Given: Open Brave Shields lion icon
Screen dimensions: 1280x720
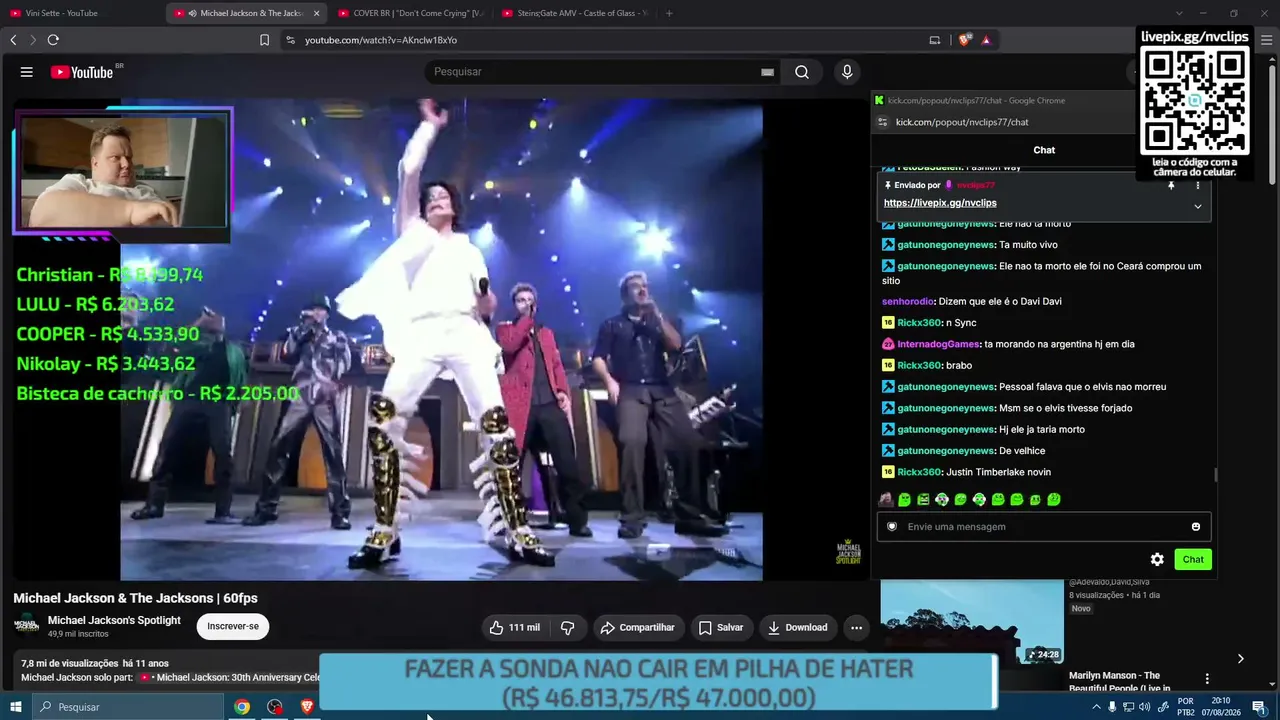Looking at the screenshot, I should (965, 40).
